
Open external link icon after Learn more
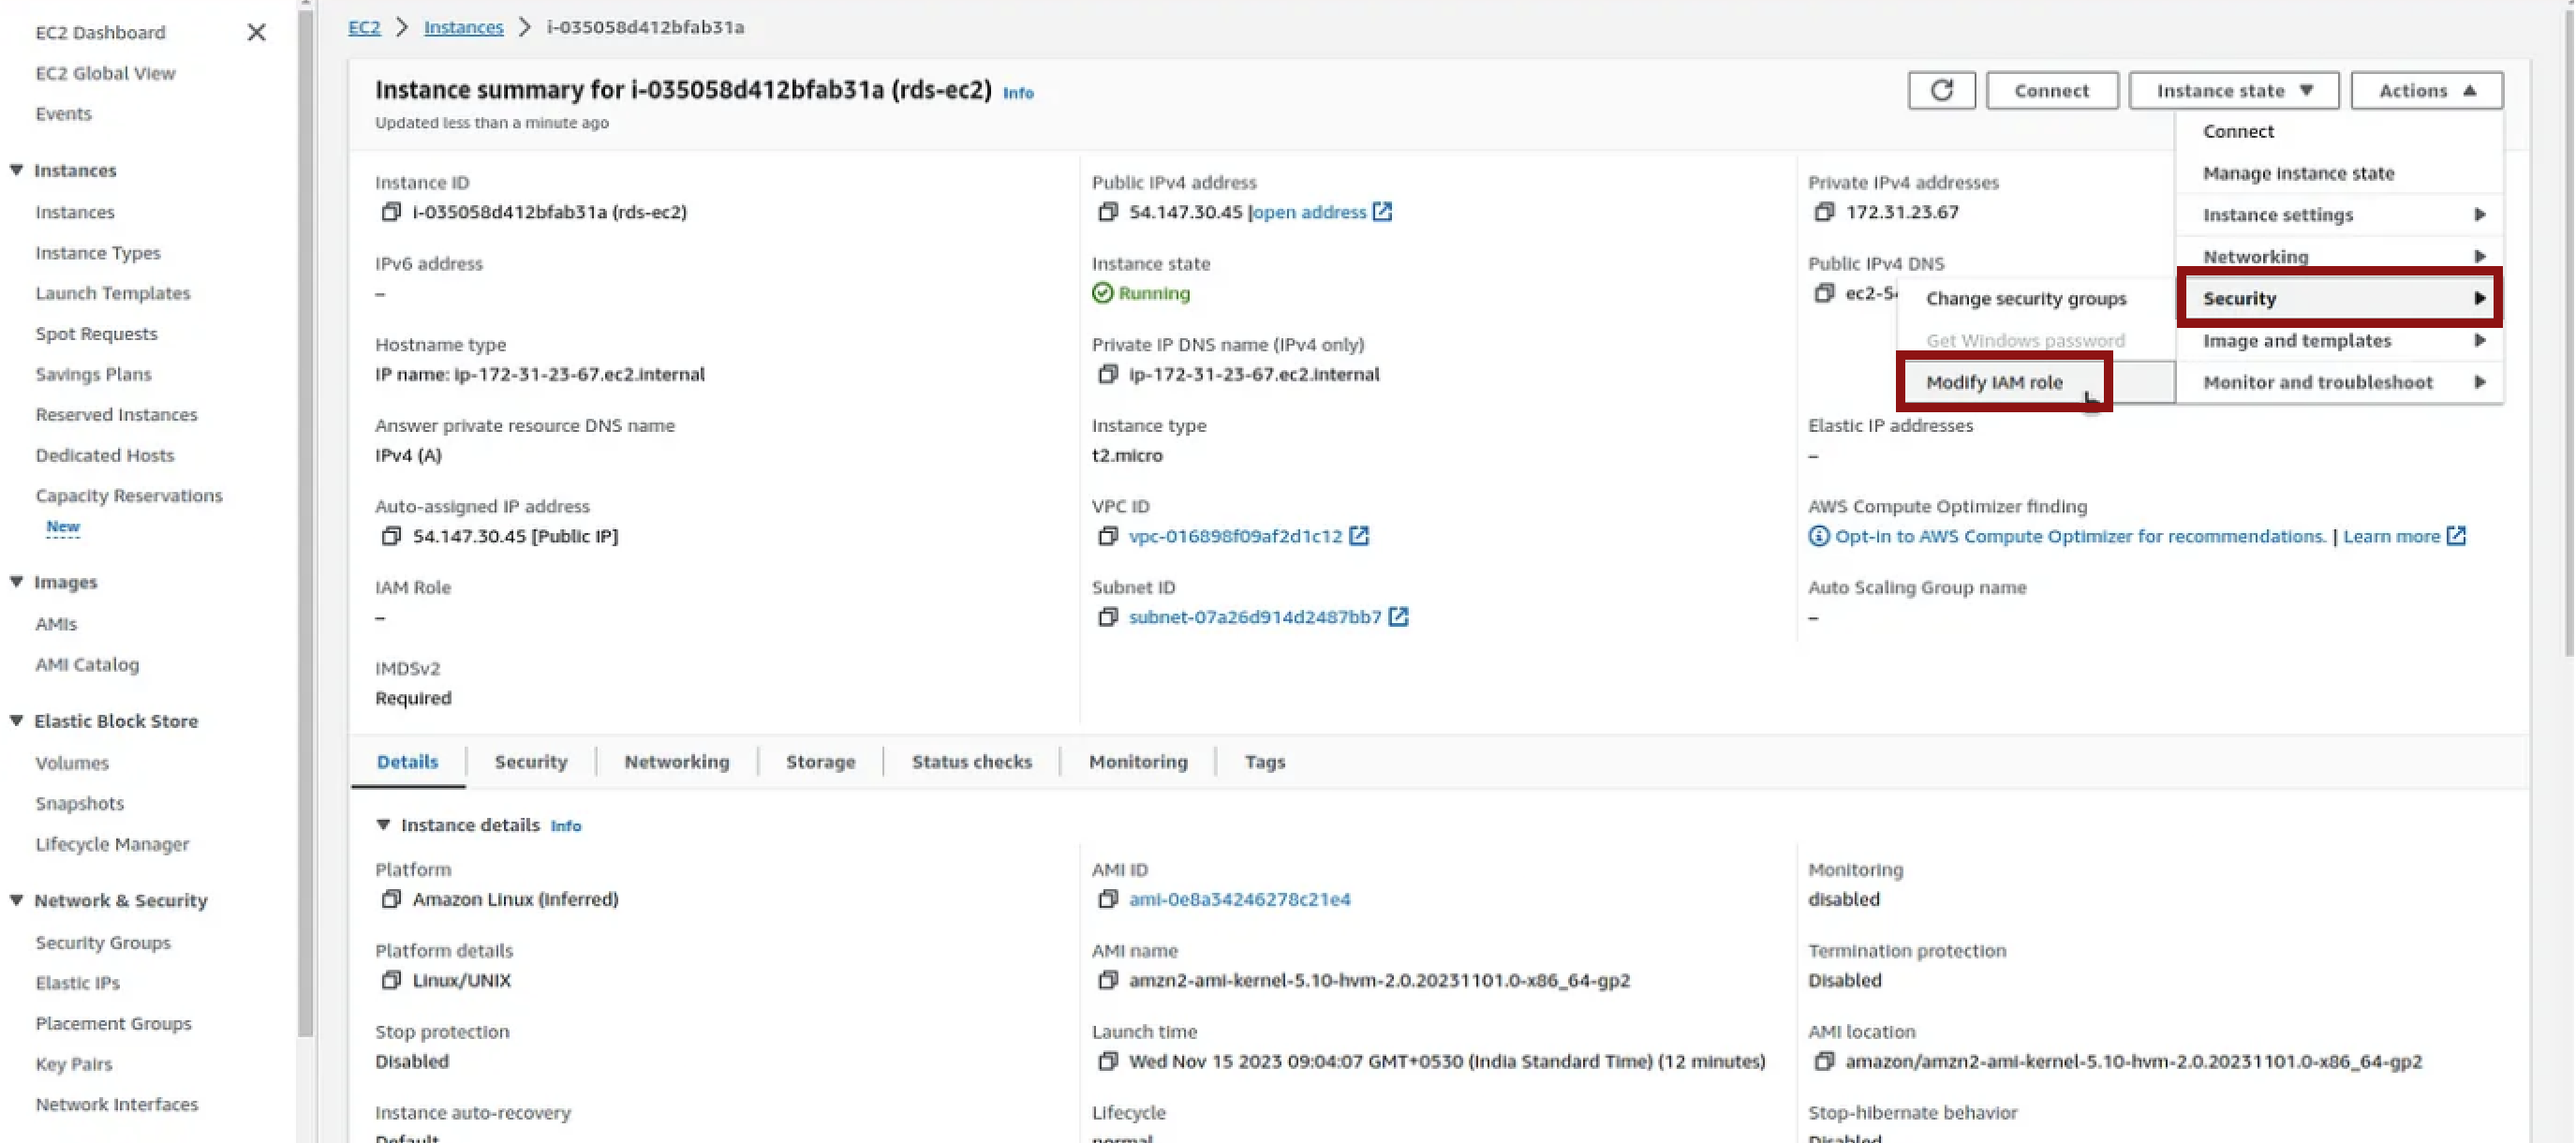point(2455,535)
